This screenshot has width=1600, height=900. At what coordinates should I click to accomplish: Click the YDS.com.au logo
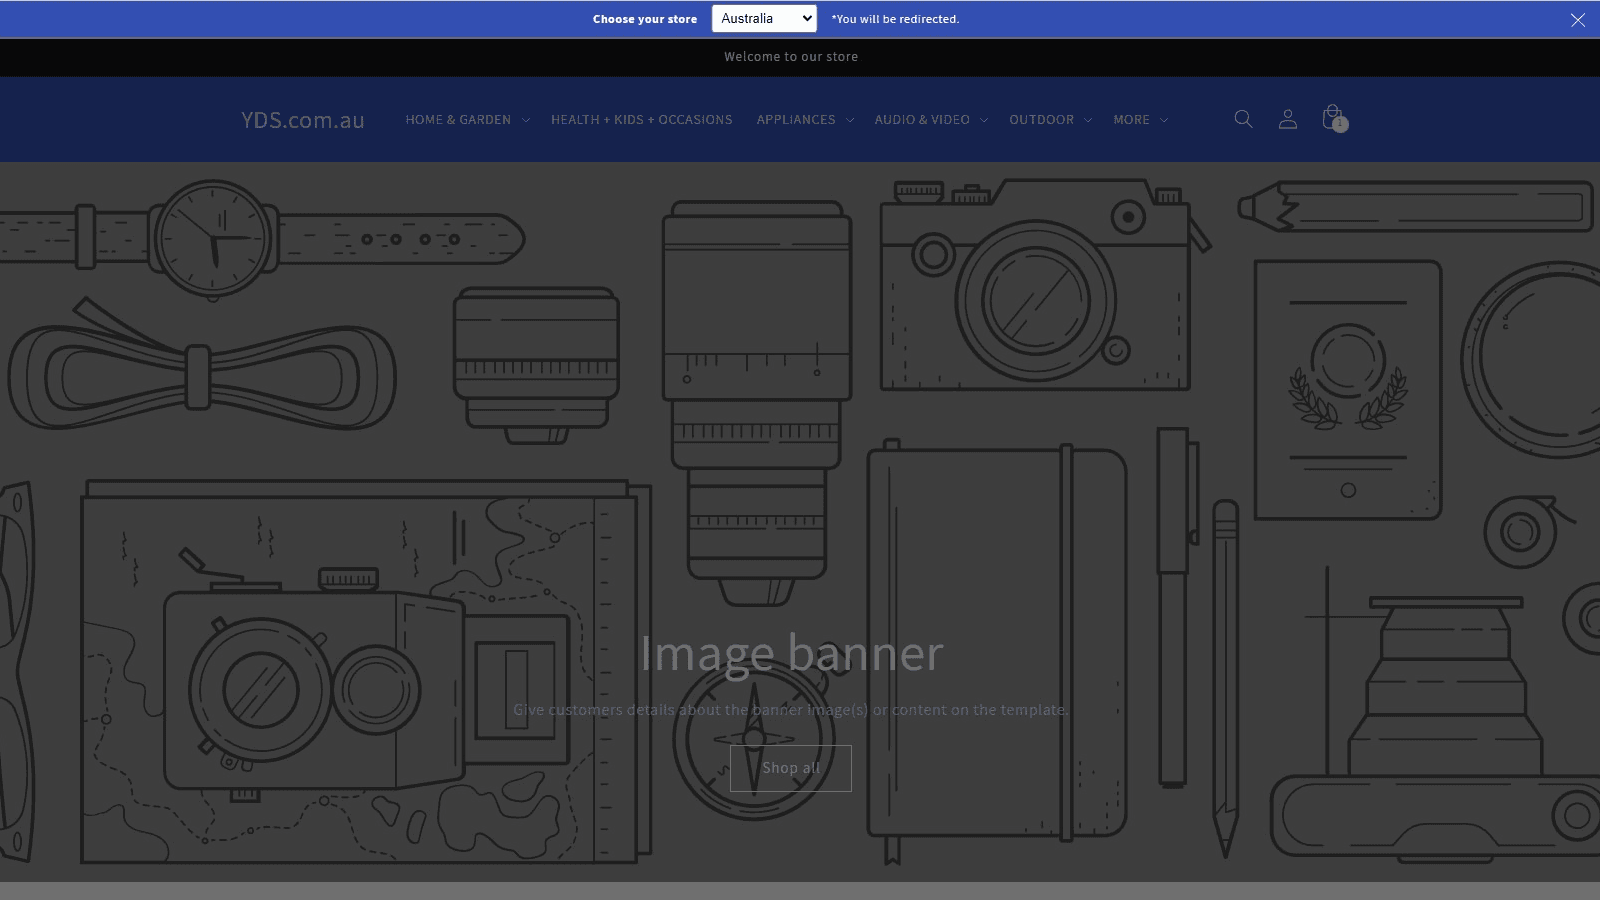(x=302, y=120)
